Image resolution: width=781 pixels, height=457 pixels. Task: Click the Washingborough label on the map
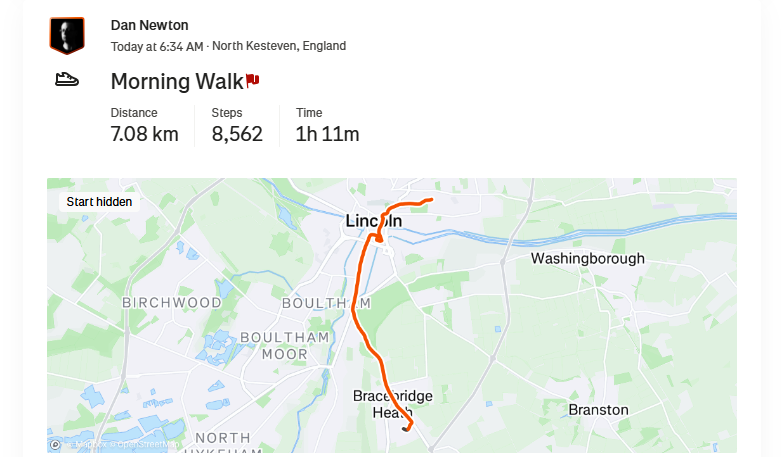[x=587, y=258]
